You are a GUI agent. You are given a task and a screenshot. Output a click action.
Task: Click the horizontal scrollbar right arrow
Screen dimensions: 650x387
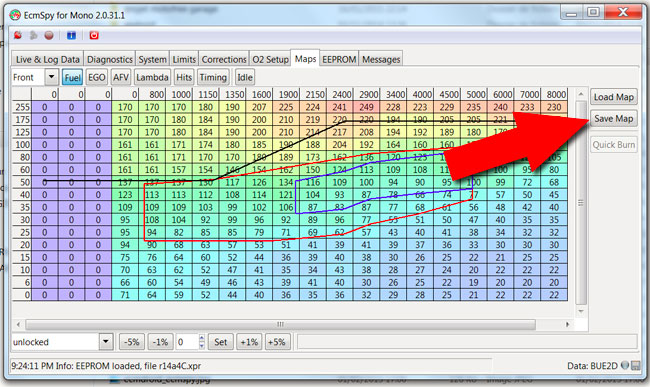pos(567,324)
